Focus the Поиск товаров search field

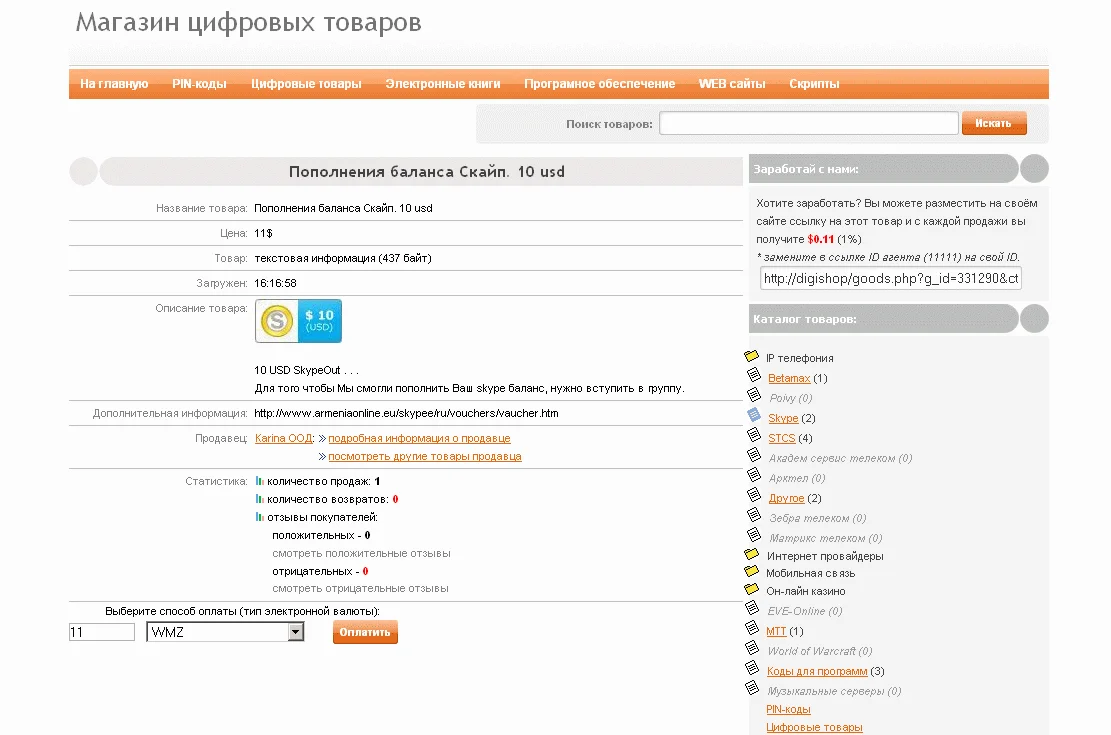coord(808,123)
